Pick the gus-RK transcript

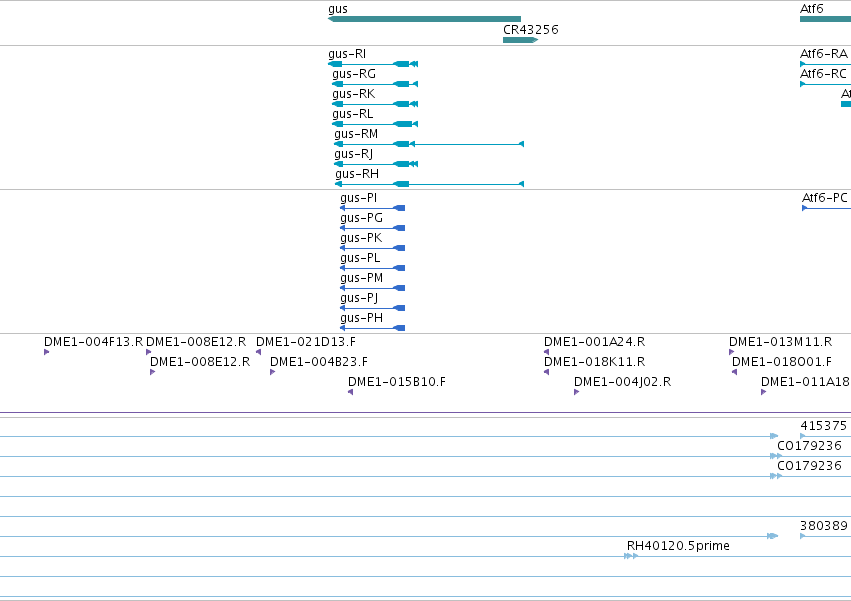point(375,104)
